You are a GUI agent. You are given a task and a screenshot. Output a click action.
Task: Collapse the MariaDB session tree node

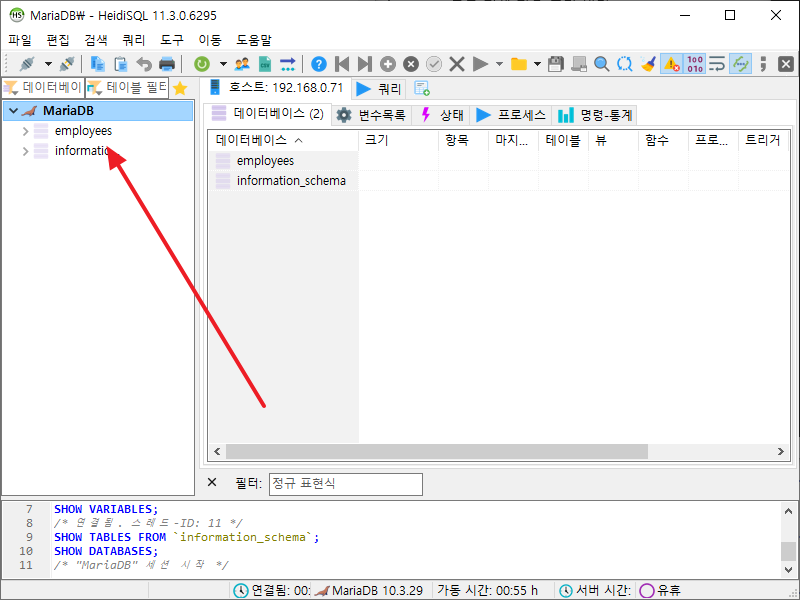pos(14,111)
